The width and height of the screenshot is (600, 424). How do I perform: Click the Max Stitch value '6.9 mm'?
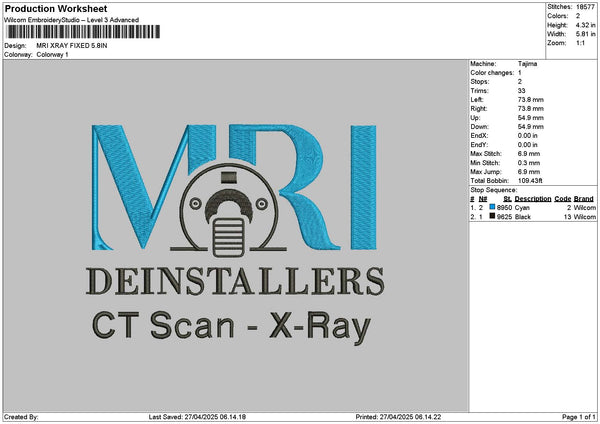coord(529,154)
